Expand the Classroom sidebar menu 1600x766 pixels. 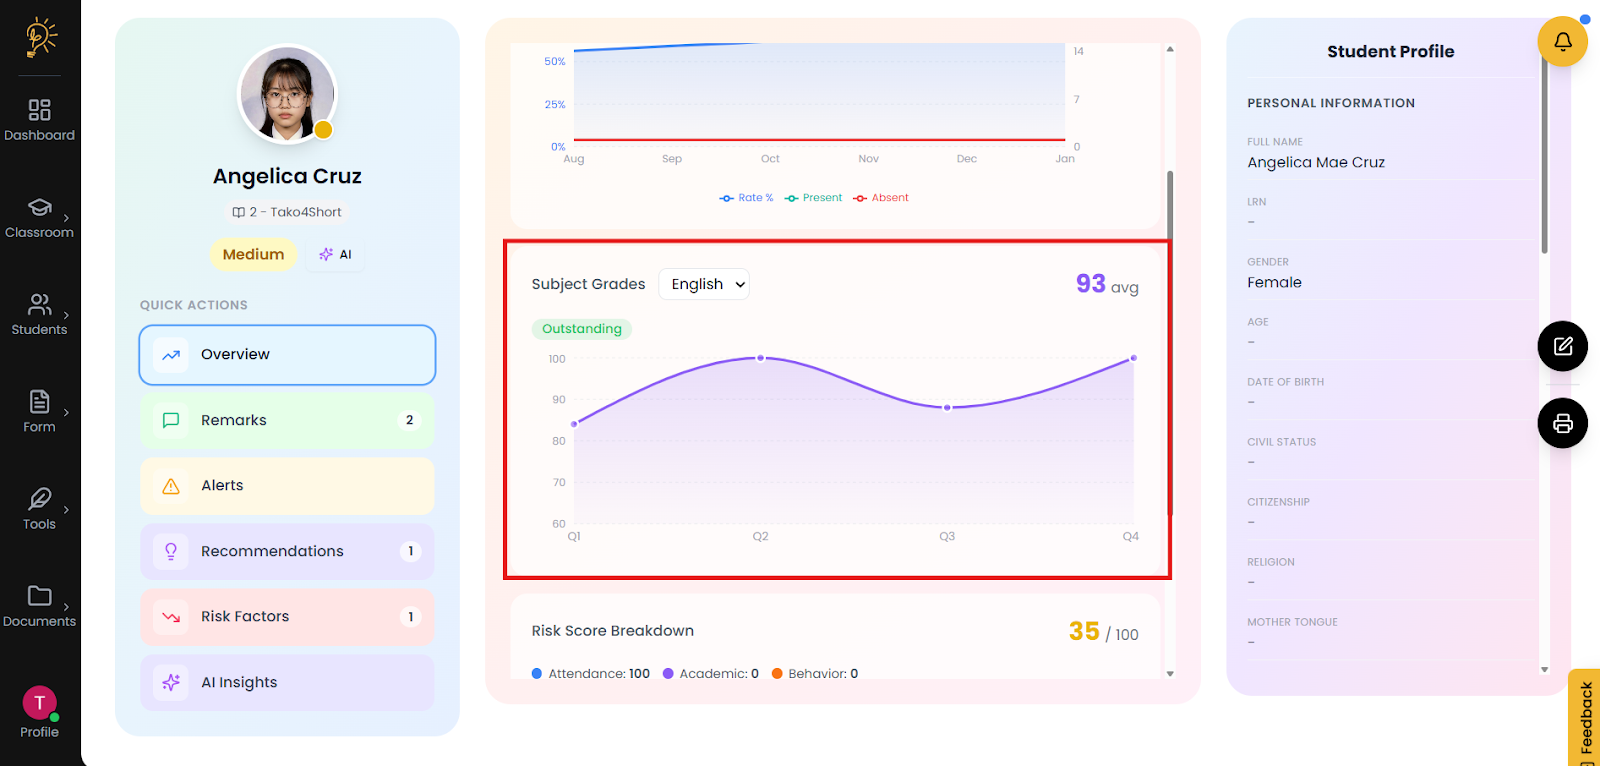(39, 217)
